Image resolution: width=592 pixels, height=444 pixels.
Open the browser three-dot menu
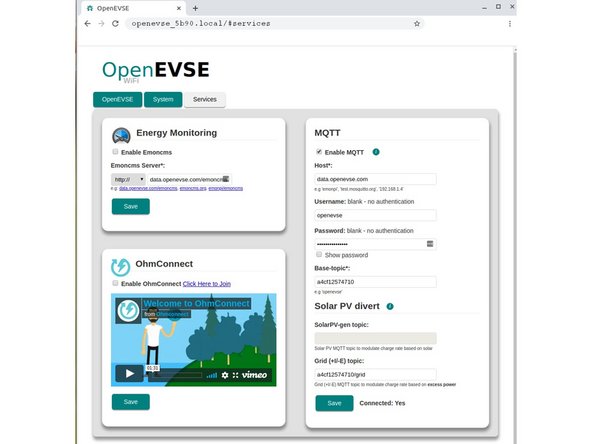pos(510,23)
